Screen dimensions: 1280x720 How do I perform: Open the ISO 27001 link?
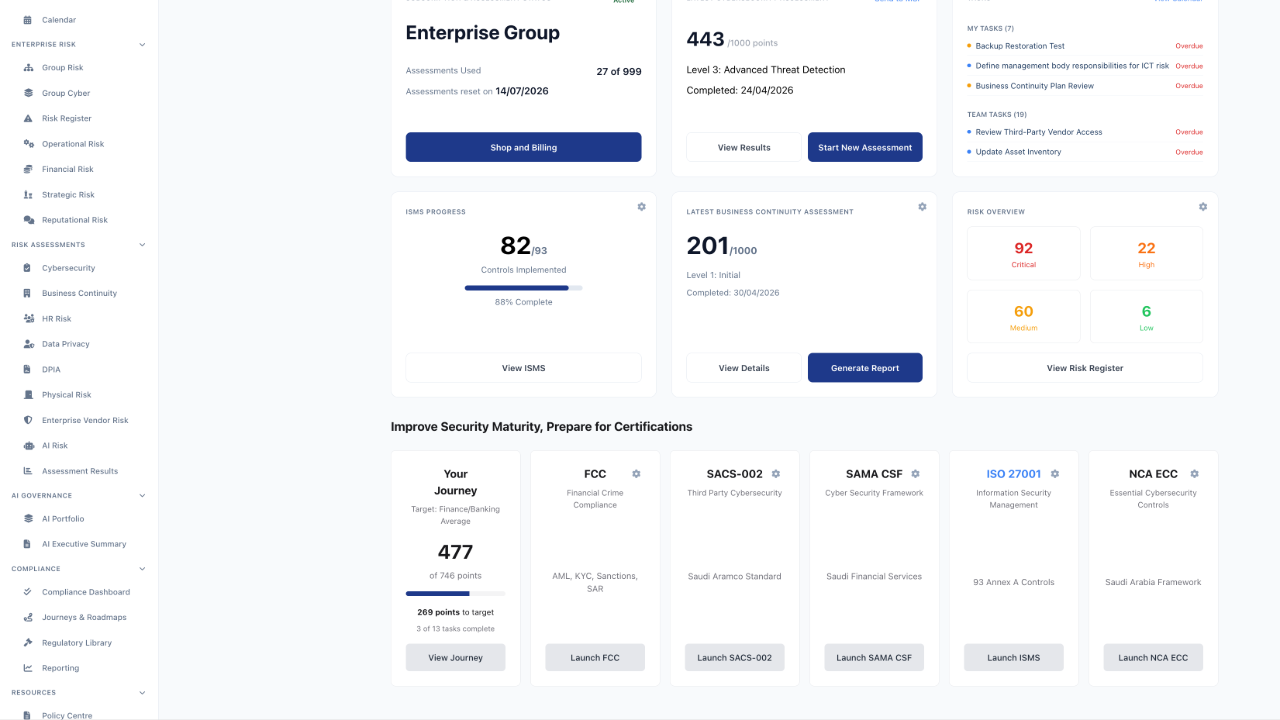(1014, 474)
